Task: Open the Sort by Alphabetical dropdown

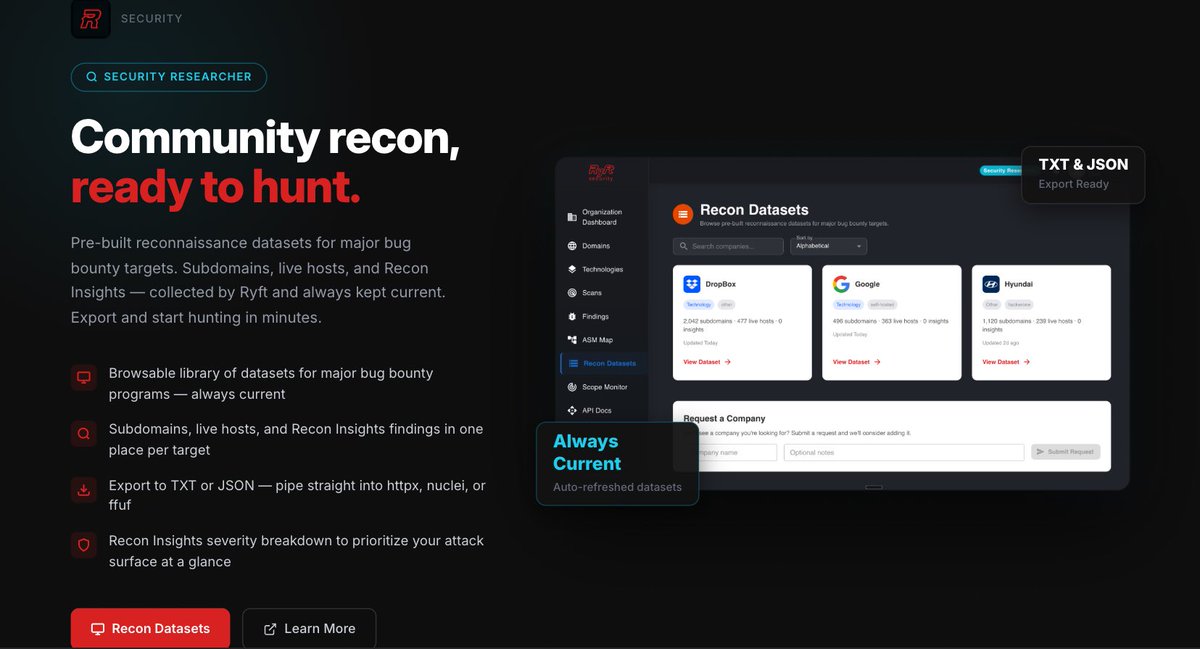Action: pos(829,244)
